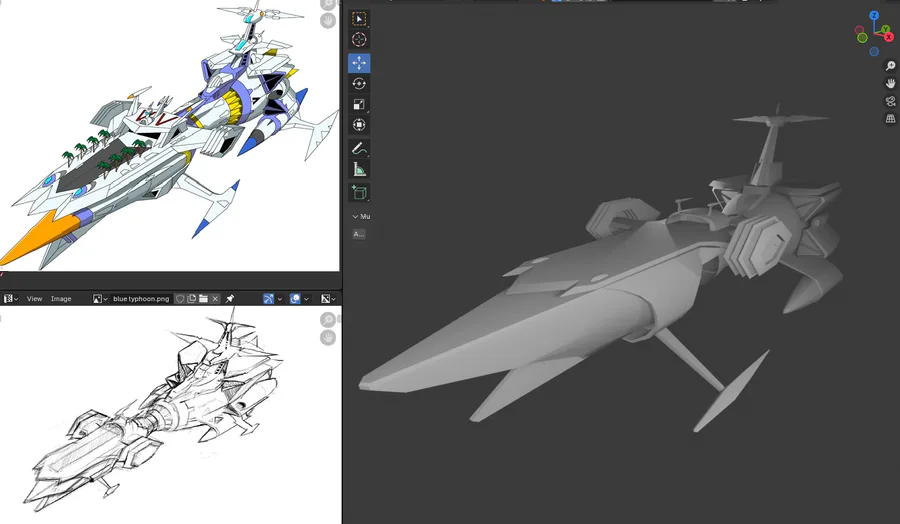Toggle camera view in 3D viewport
Screen dimensions: 900x524
pos(890,102)
